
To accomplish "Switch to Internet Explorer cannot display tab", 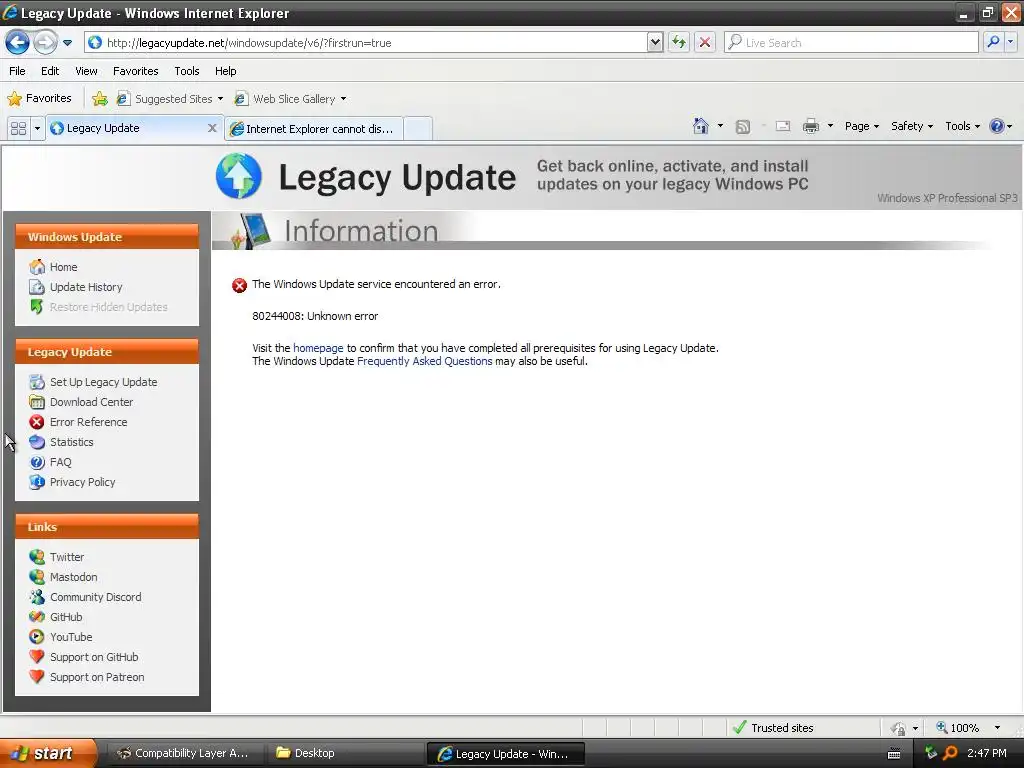I will tap(313, 129).
